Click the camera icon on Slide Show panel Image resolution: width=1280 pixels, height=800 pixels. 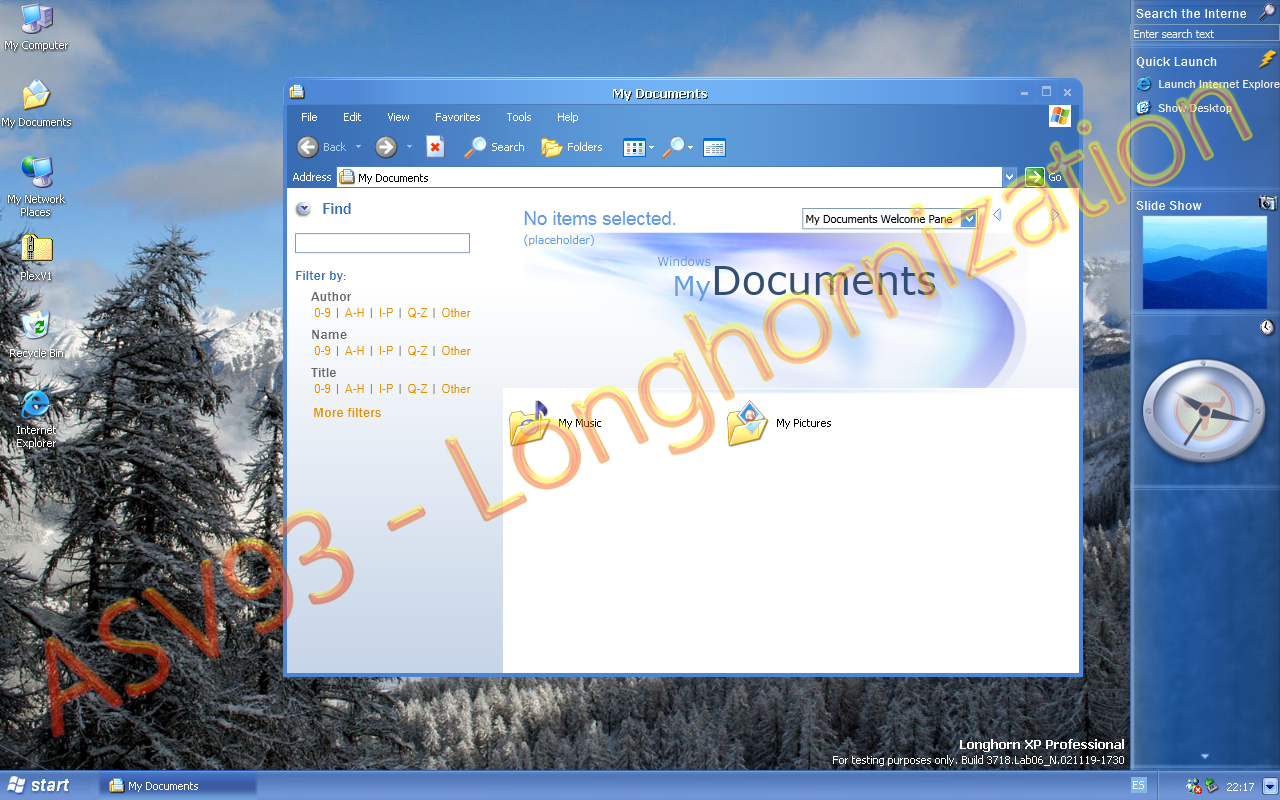1266,203
